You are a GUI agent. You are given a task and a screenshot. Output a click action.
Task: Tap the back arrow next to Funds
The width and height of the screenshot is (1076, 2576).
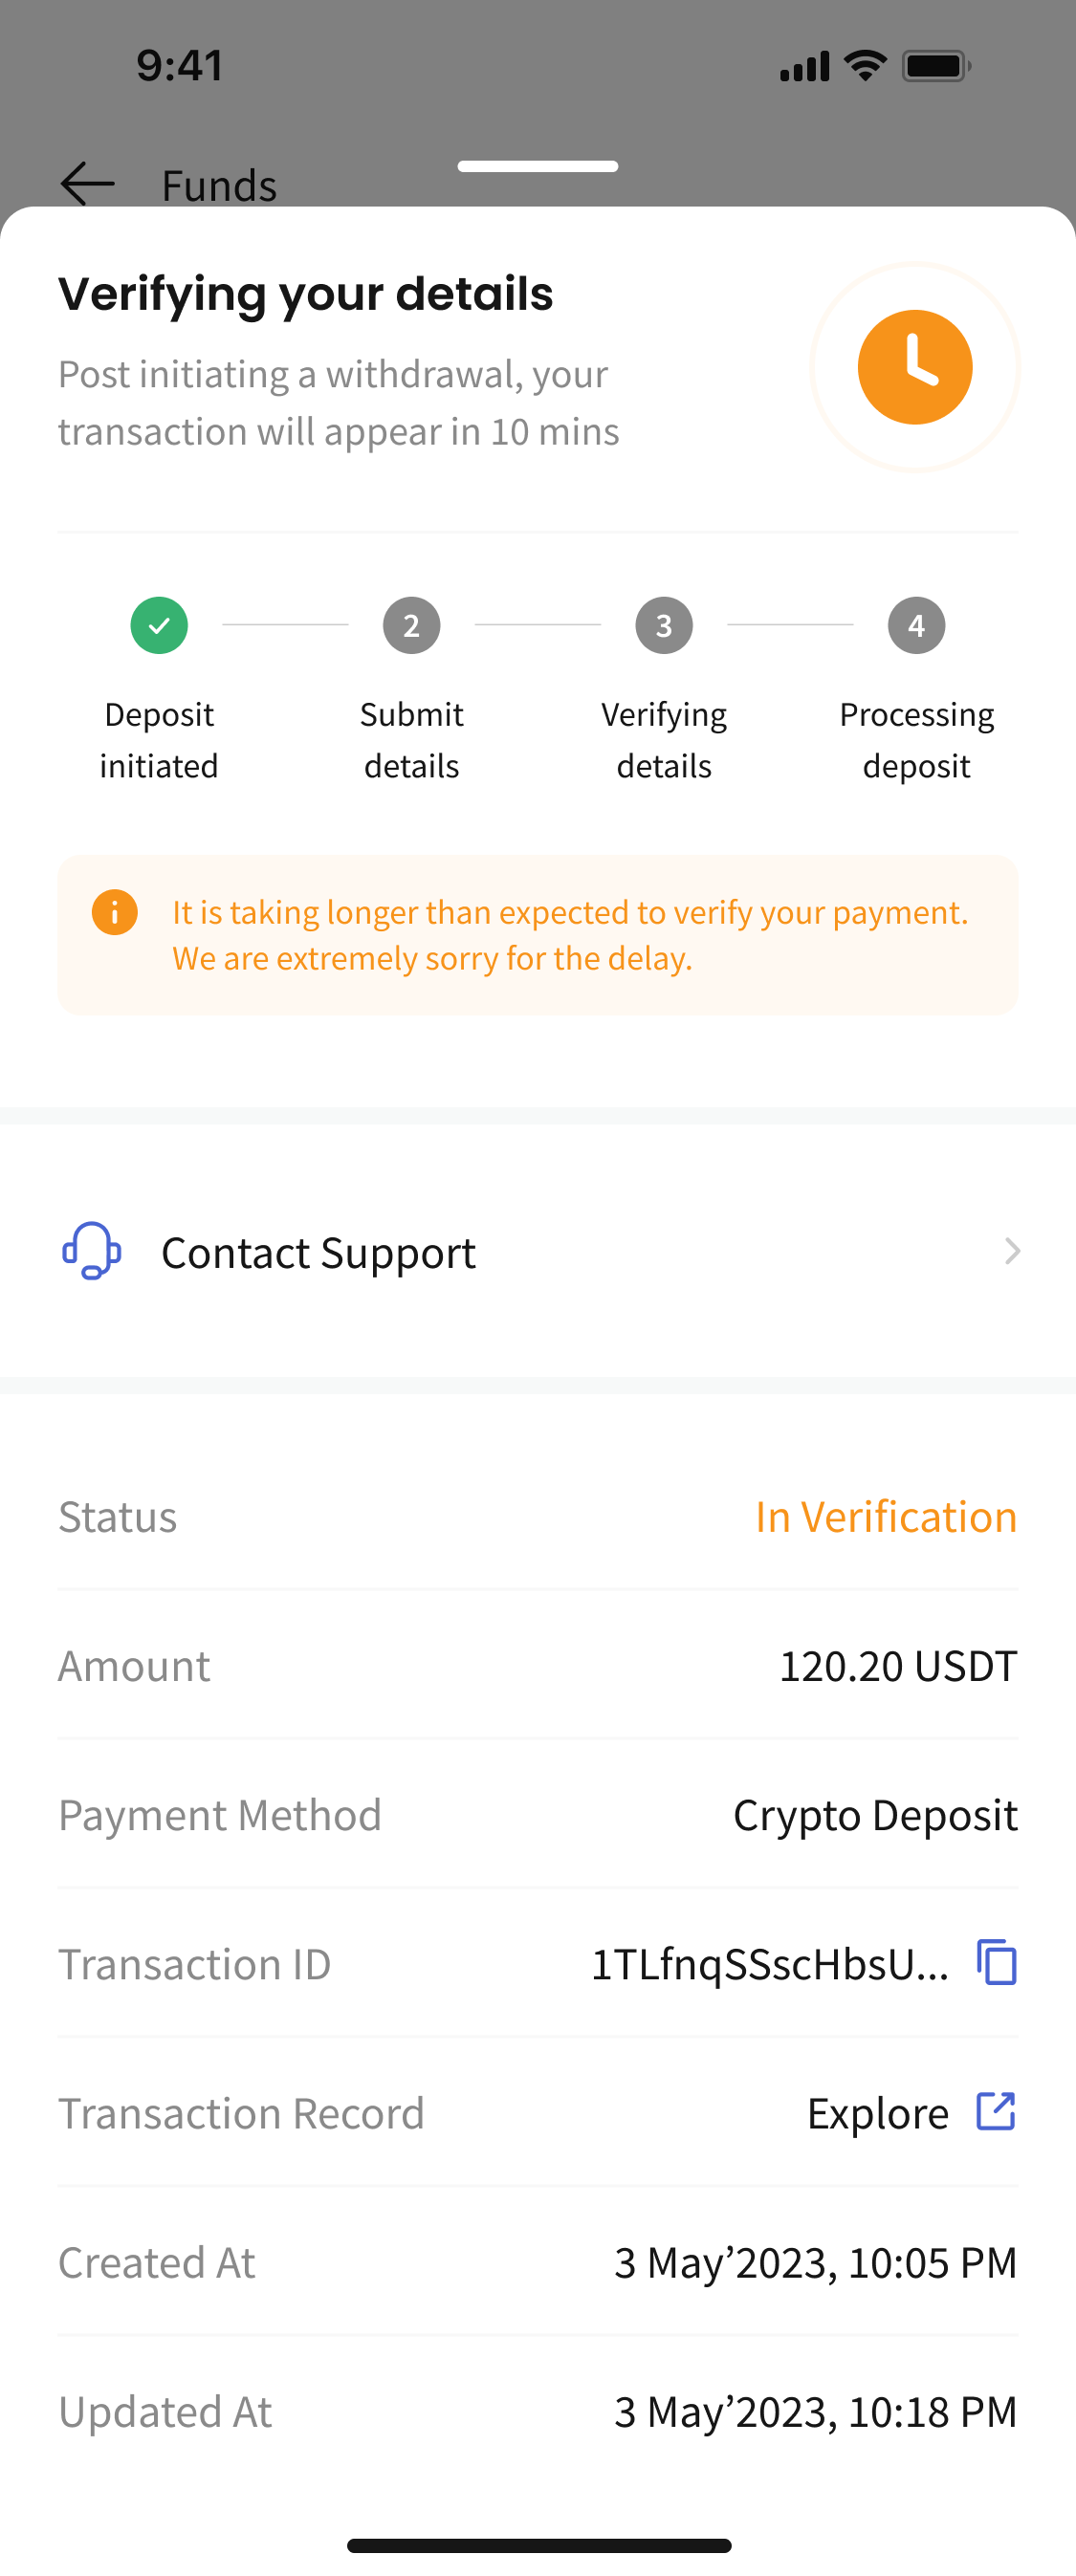[x=87, y=184]
